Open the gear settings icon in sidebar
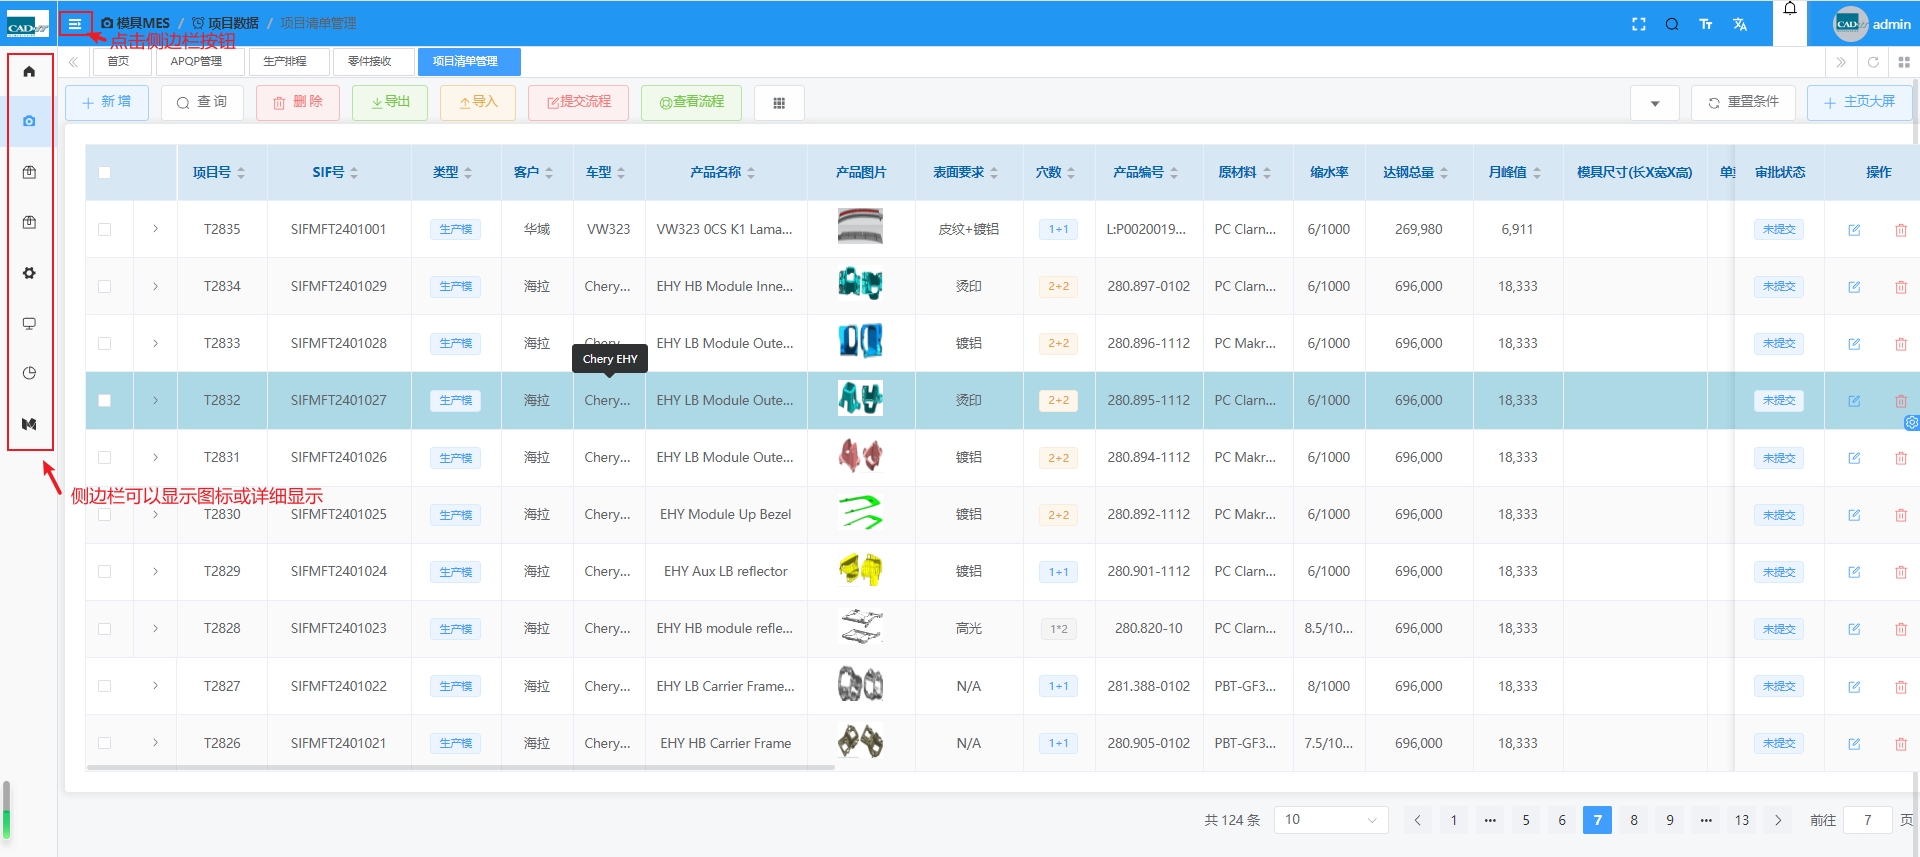 pos(29,273)
